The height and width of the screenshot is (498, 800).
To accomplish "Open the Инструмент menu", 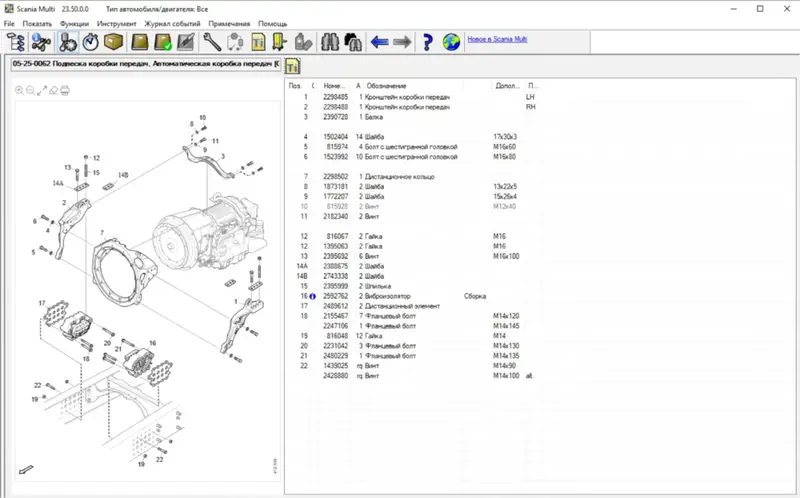I will tap(117, 23).
